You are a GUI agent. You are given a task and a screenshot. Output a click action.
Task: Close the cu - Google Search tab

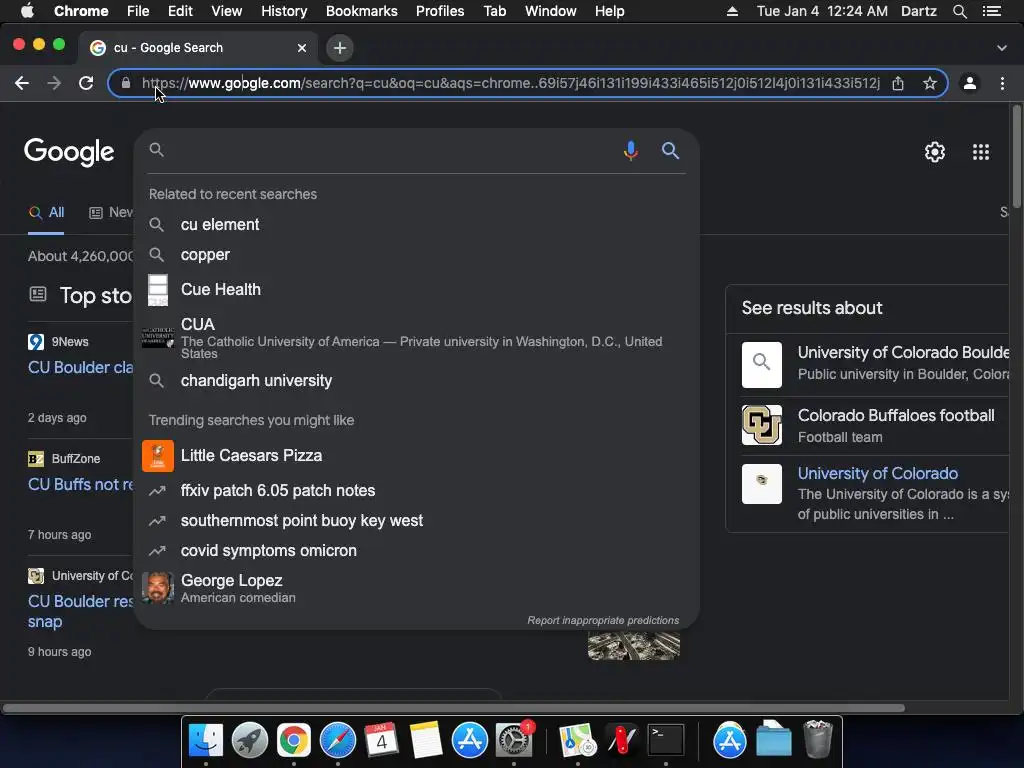302,48
